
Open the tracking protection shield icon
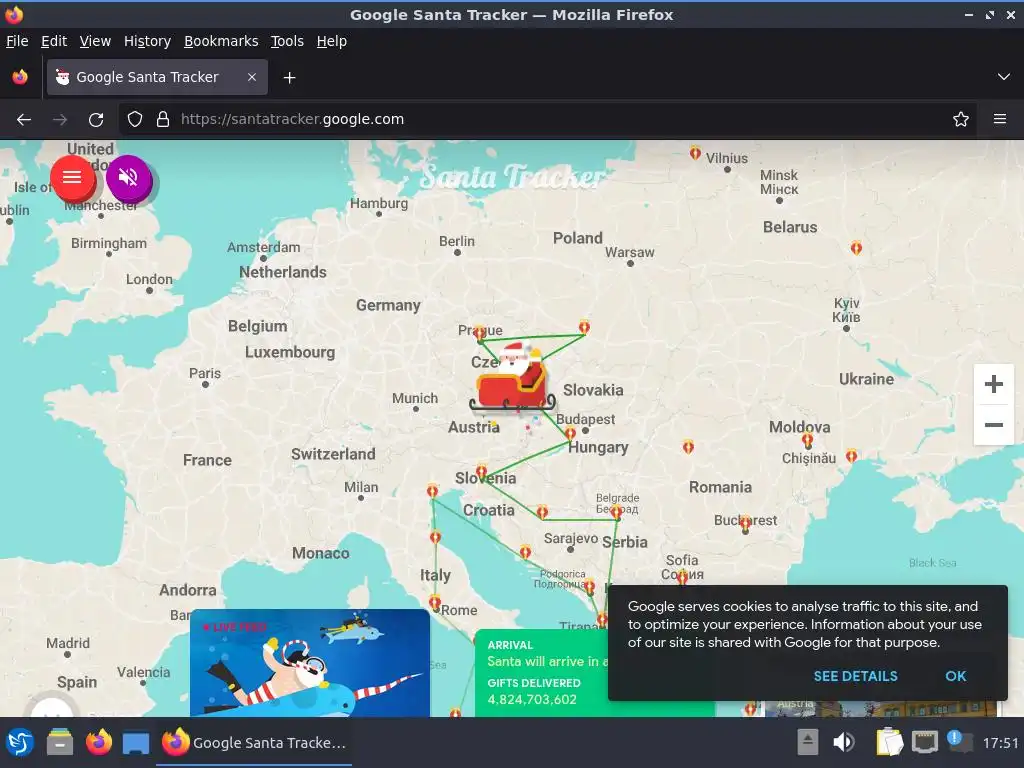135,120
